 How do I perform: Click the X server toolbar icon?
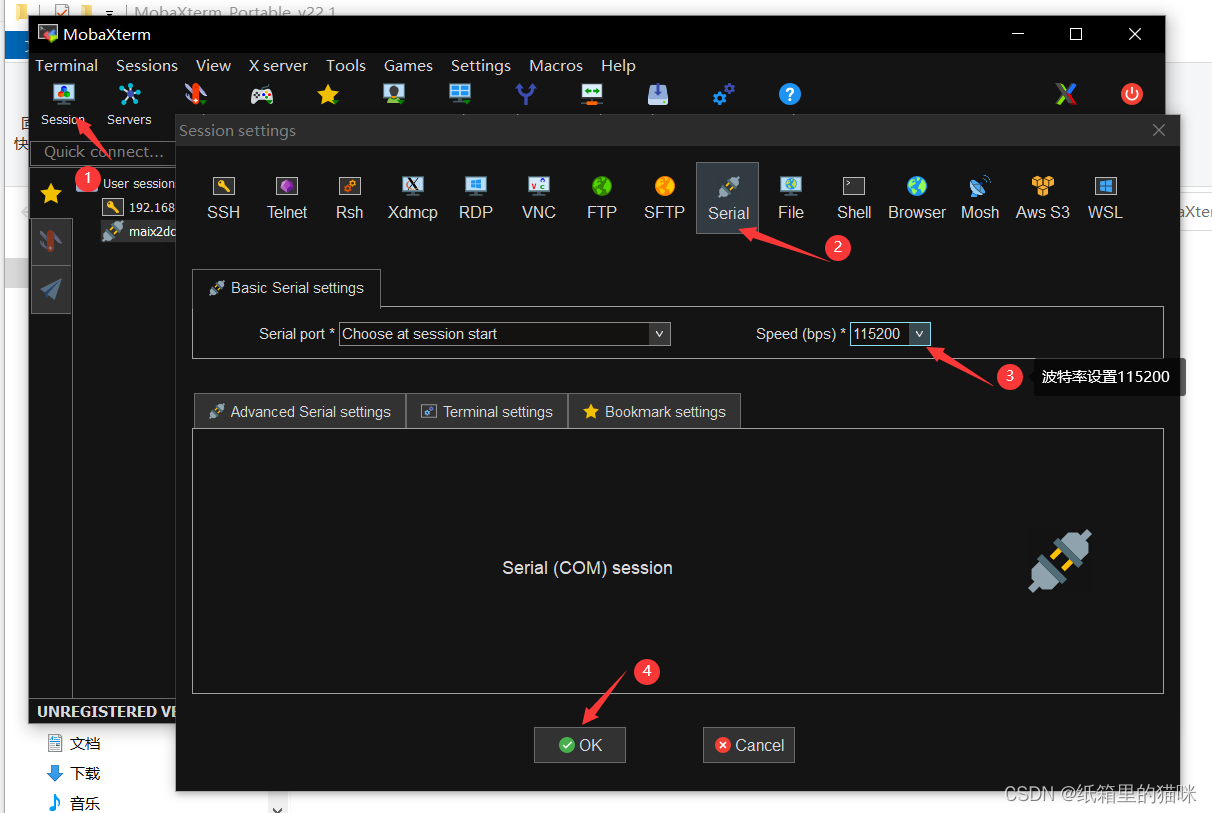(x=1066, y=95)
